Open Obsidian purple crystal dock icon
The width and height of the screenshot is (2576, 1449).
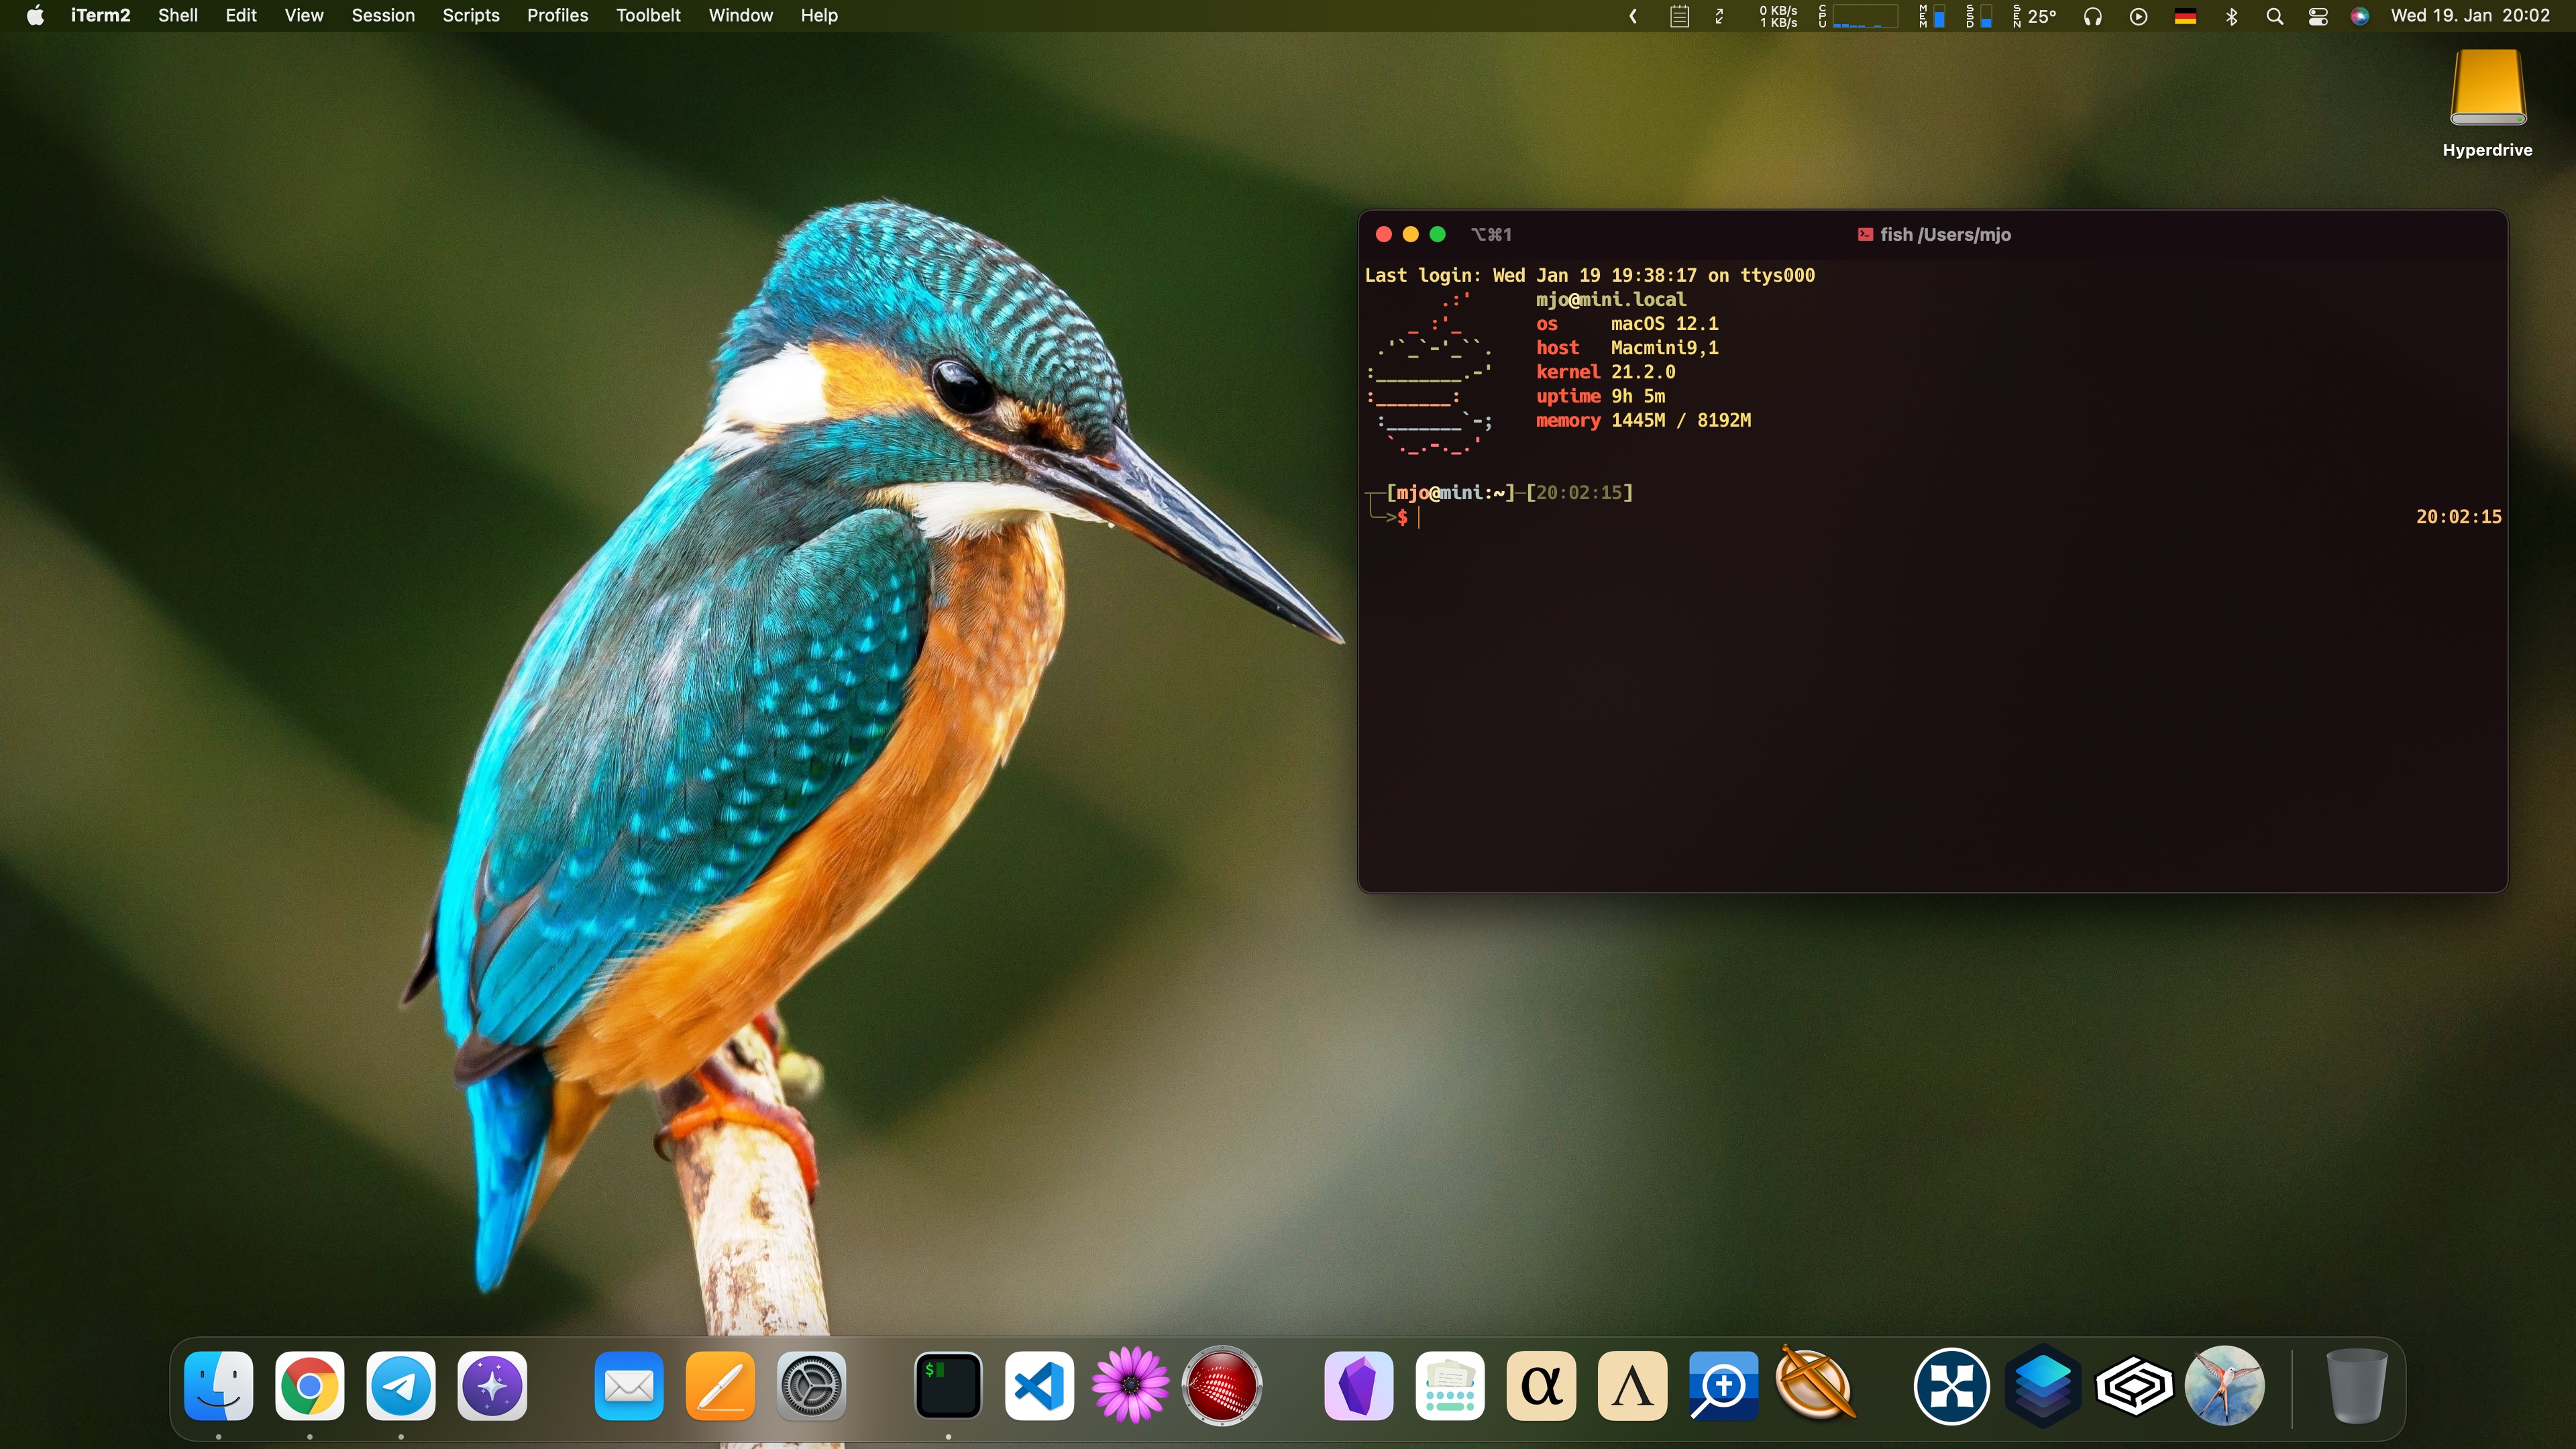coord(1358,1386)
